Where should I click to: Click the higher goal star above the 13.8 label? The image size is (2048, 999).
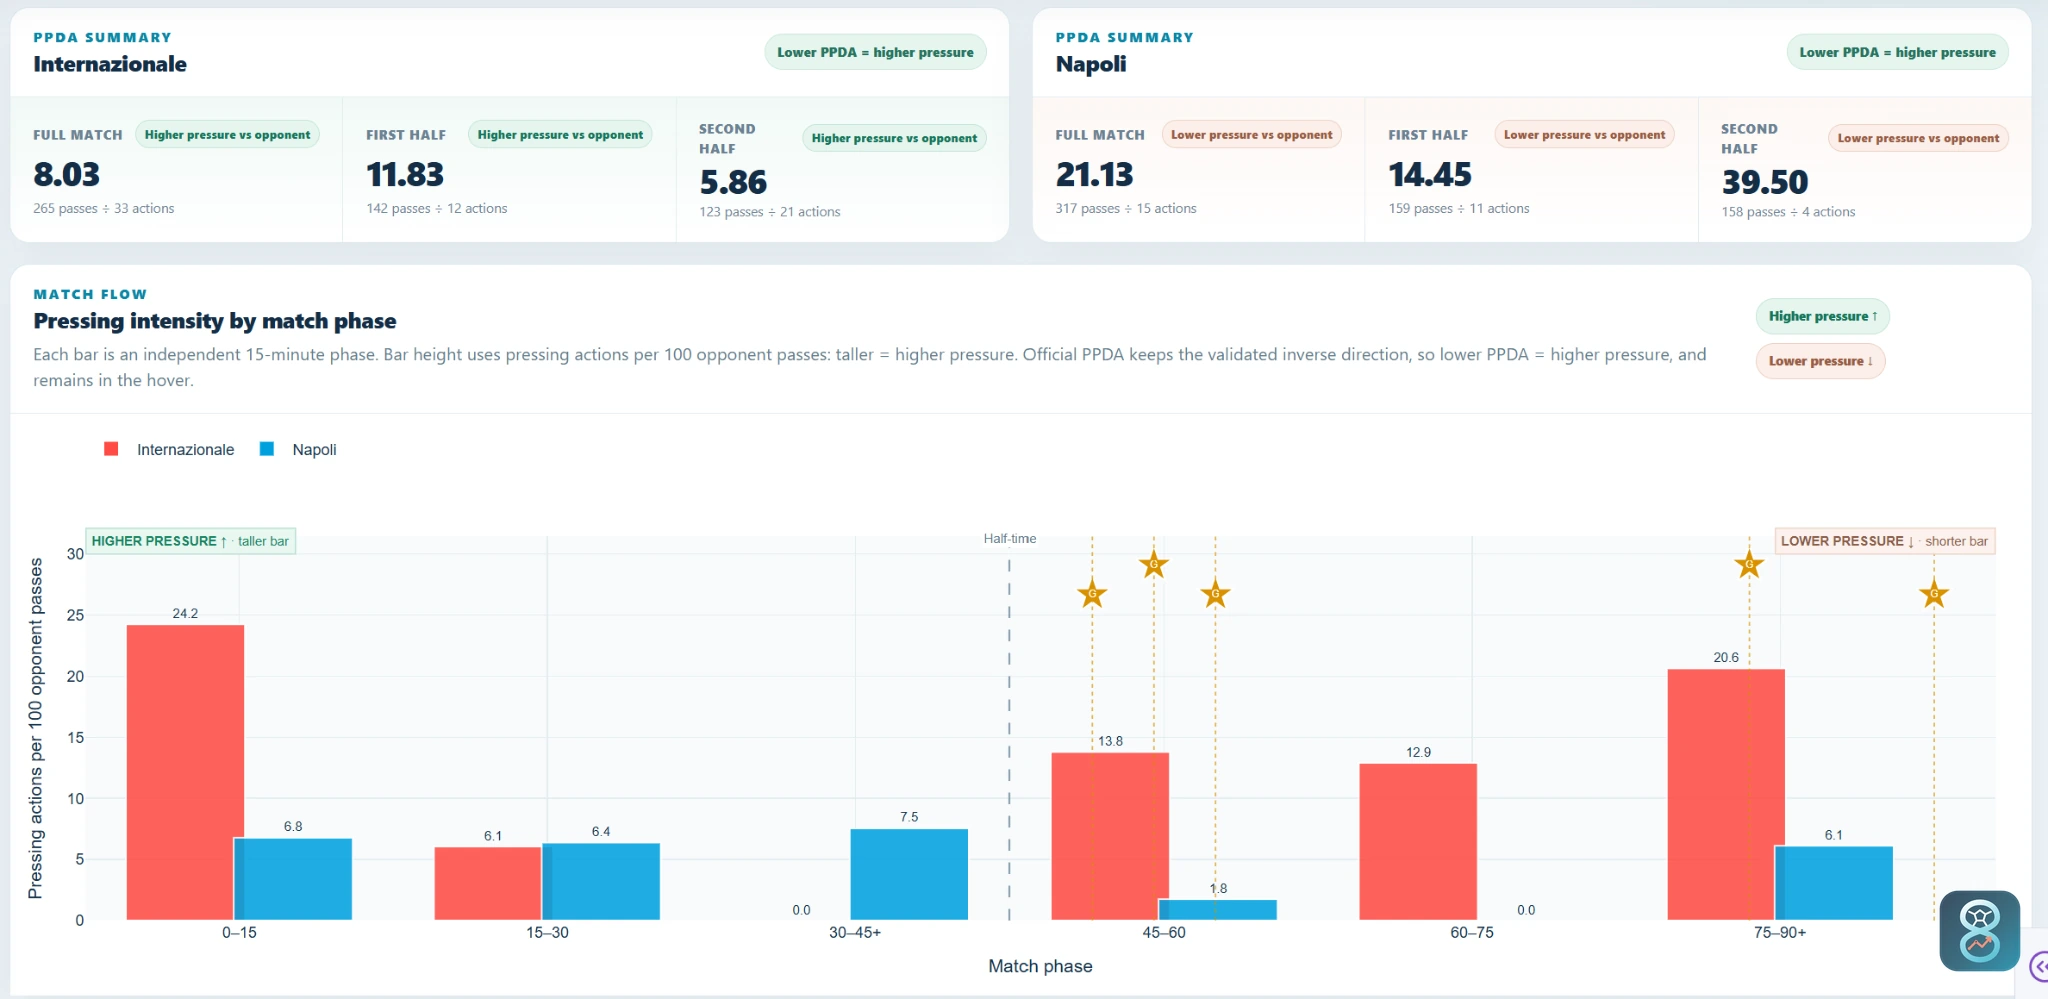tap(1154, 564)
